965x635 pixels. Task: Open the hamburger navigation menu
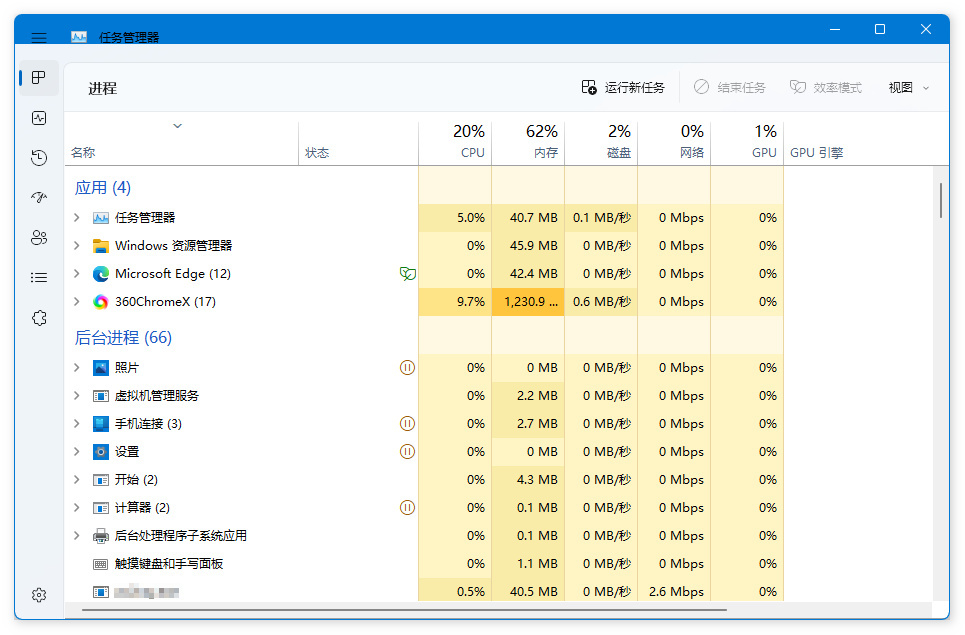pyautogui.click(x=39, y=38)
